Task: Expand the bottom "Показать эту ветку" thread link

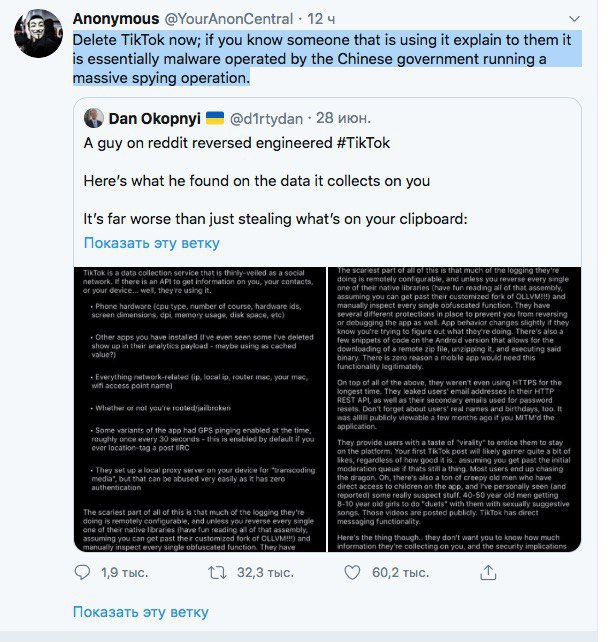Action: coord(141,612)
